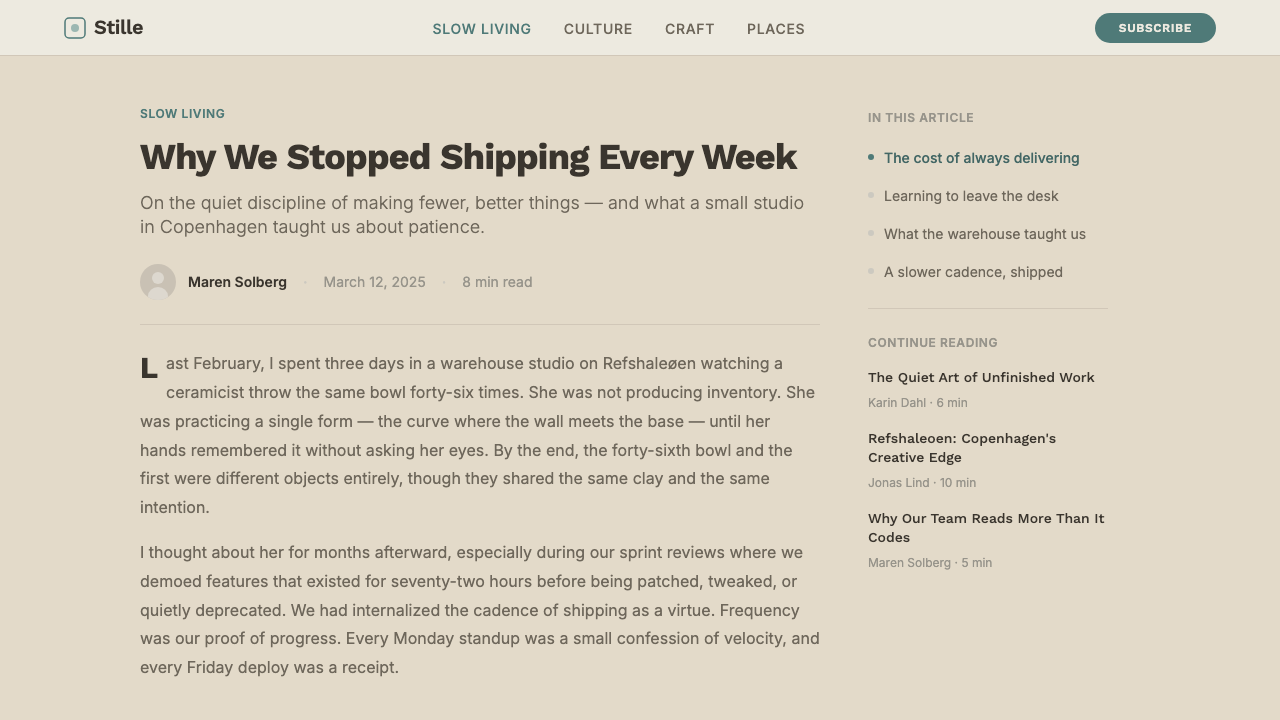Screen dimensions: 1280x720
Task: Click the article headline 'Why We Stopped Shipping Every Week'
Action: tap(468, 157)
